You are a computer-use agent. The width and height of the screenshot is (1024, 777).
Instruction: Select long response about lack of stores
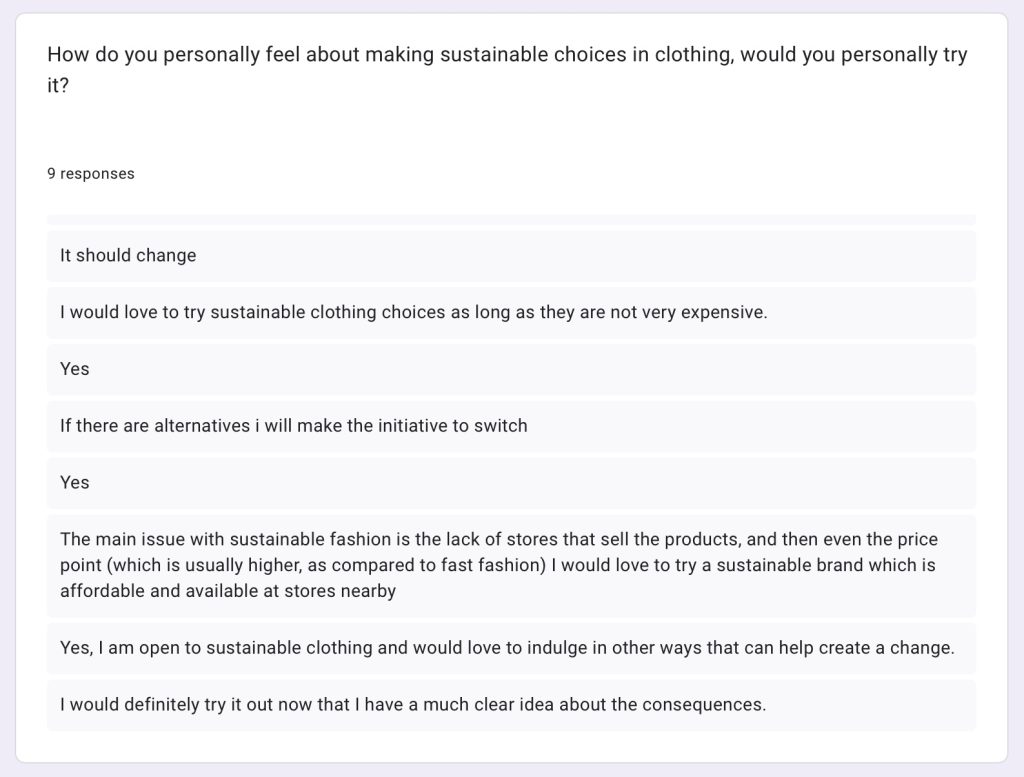click(x=511, y=565)
